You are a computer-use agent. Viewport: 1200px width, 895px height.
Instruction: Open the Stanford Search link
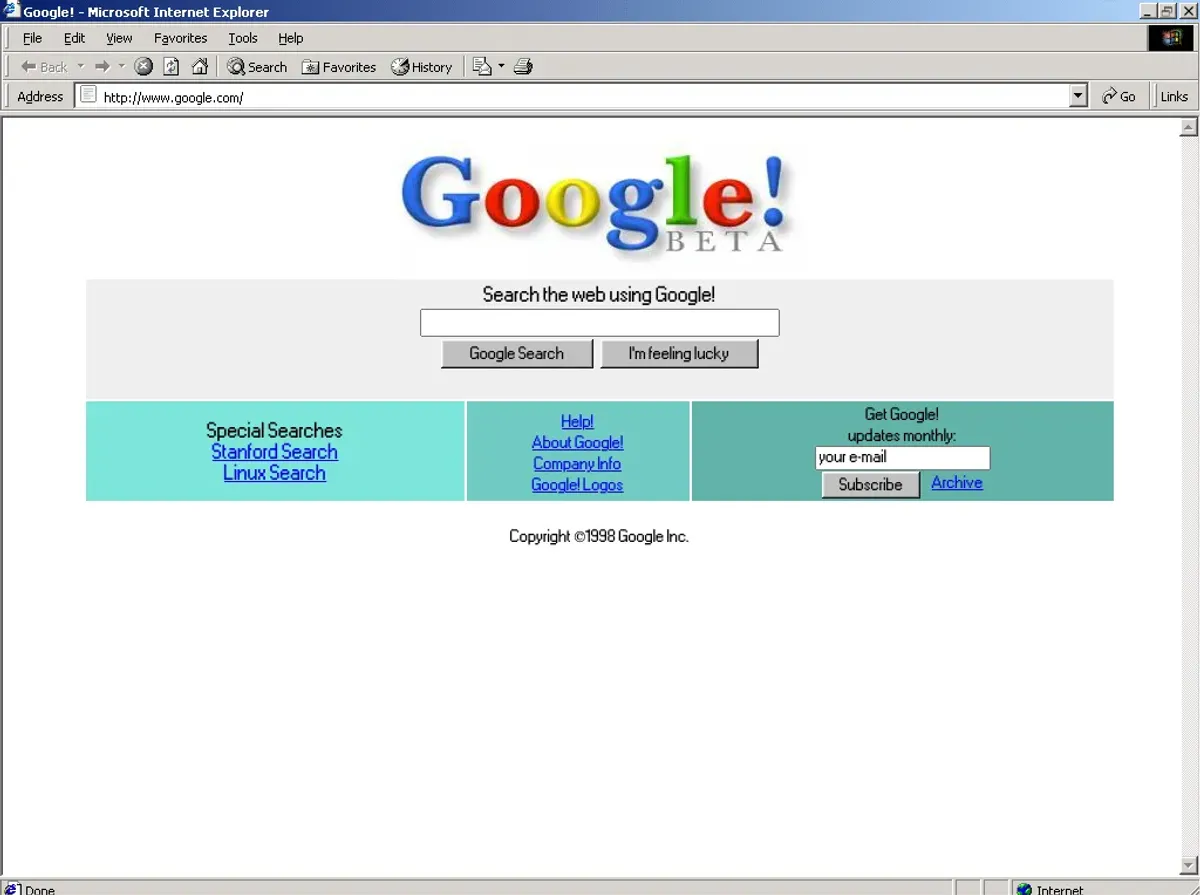click(x=274, y=452)
